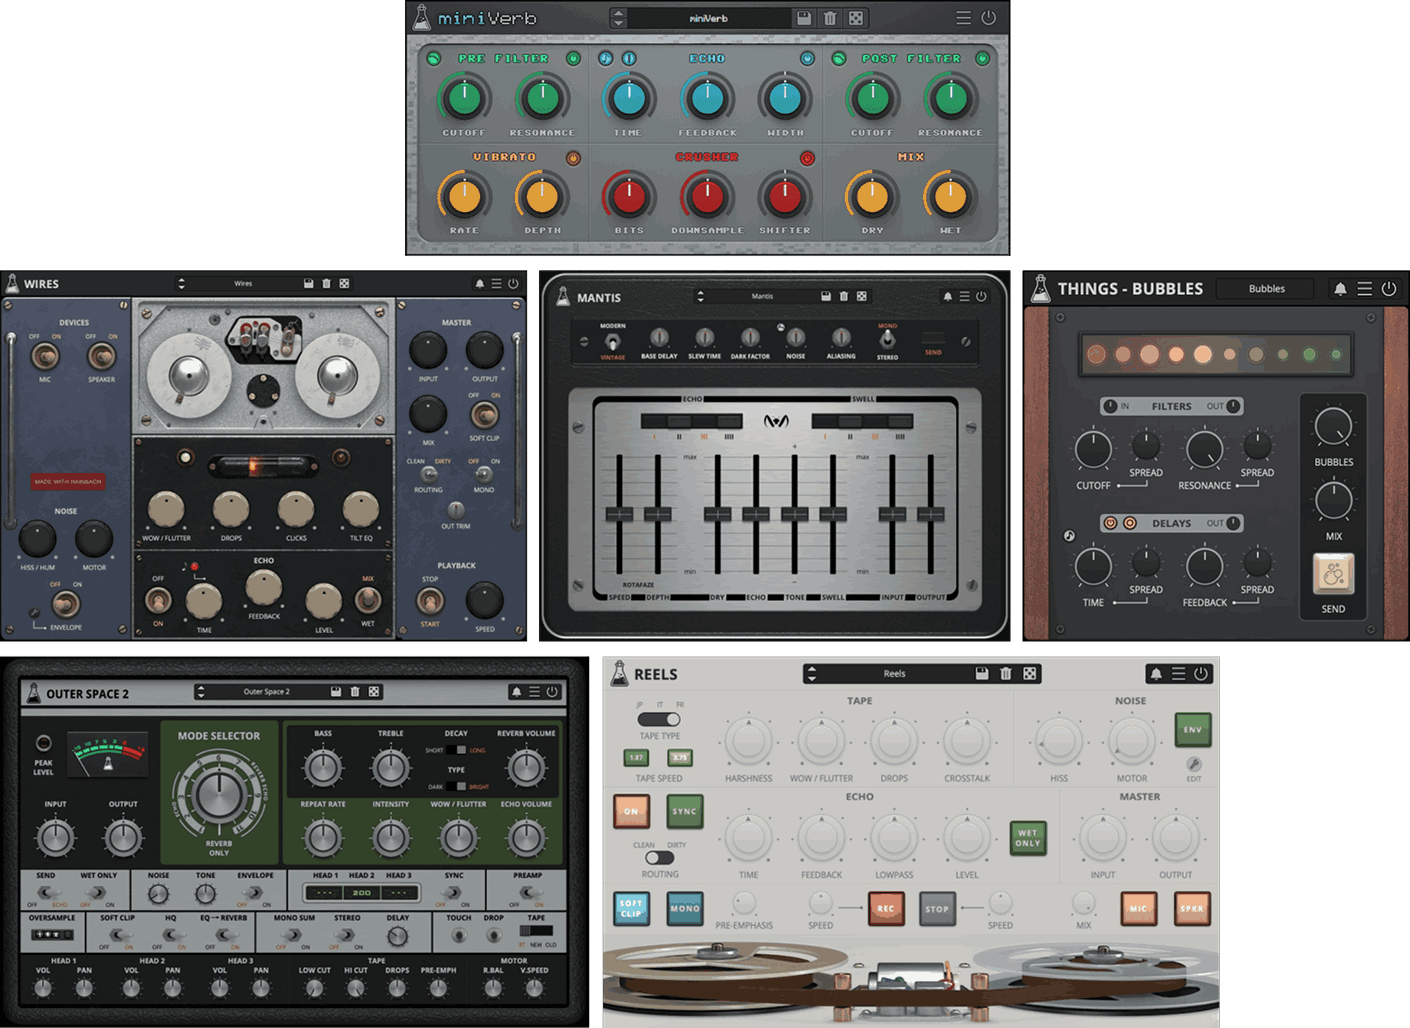Adjust Pre Filter Cutoff knob in miniVerb
1410x1028 pixels.
pos(464,99)
